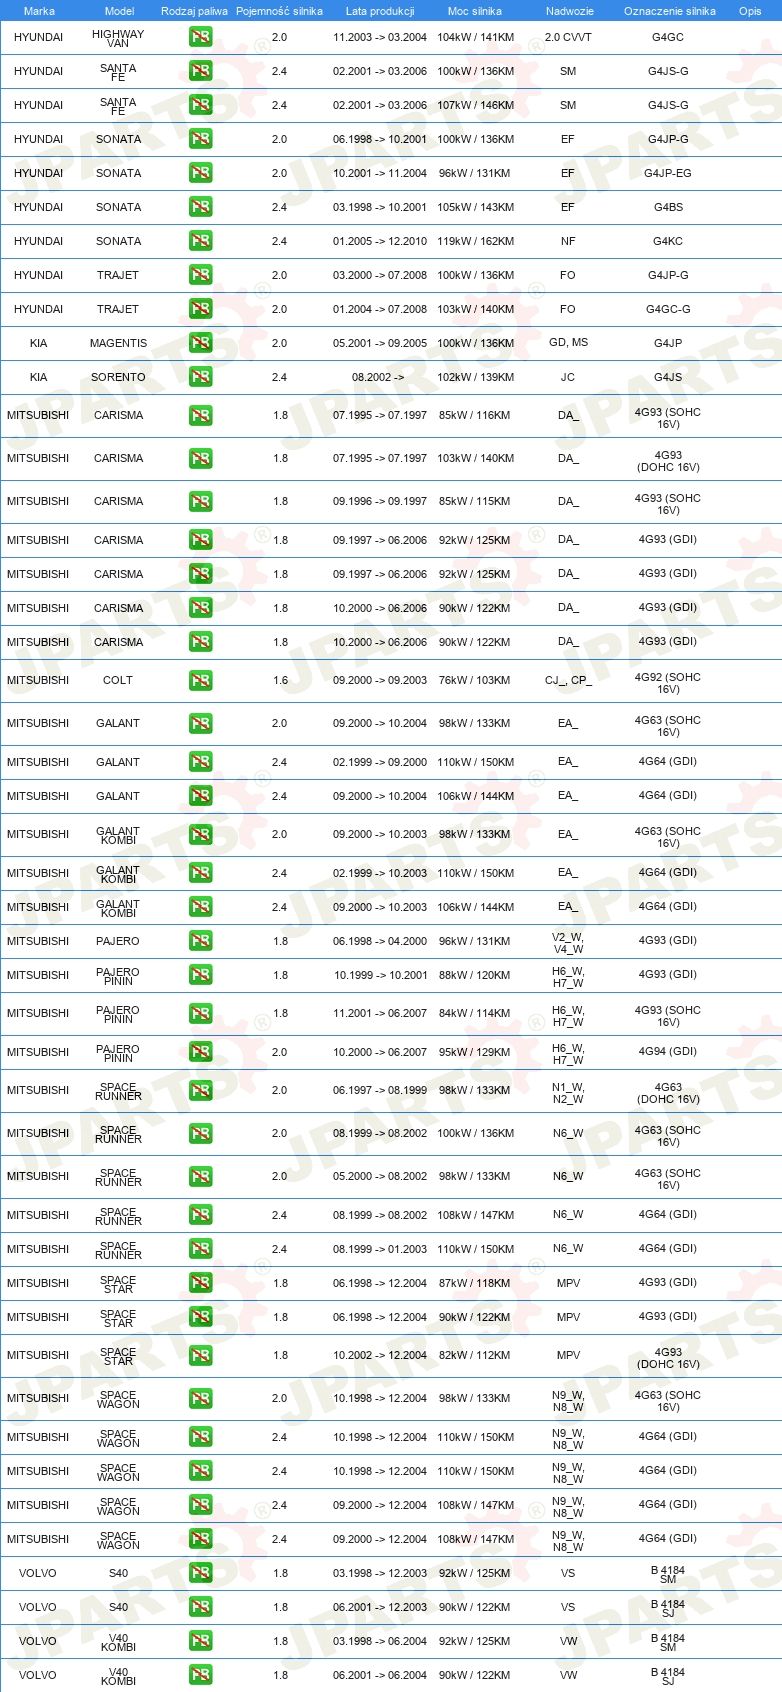The image size is (782, 1692).
Task: Click production years 11.2001 -> 06.2007
Action: click(380, 1013)
